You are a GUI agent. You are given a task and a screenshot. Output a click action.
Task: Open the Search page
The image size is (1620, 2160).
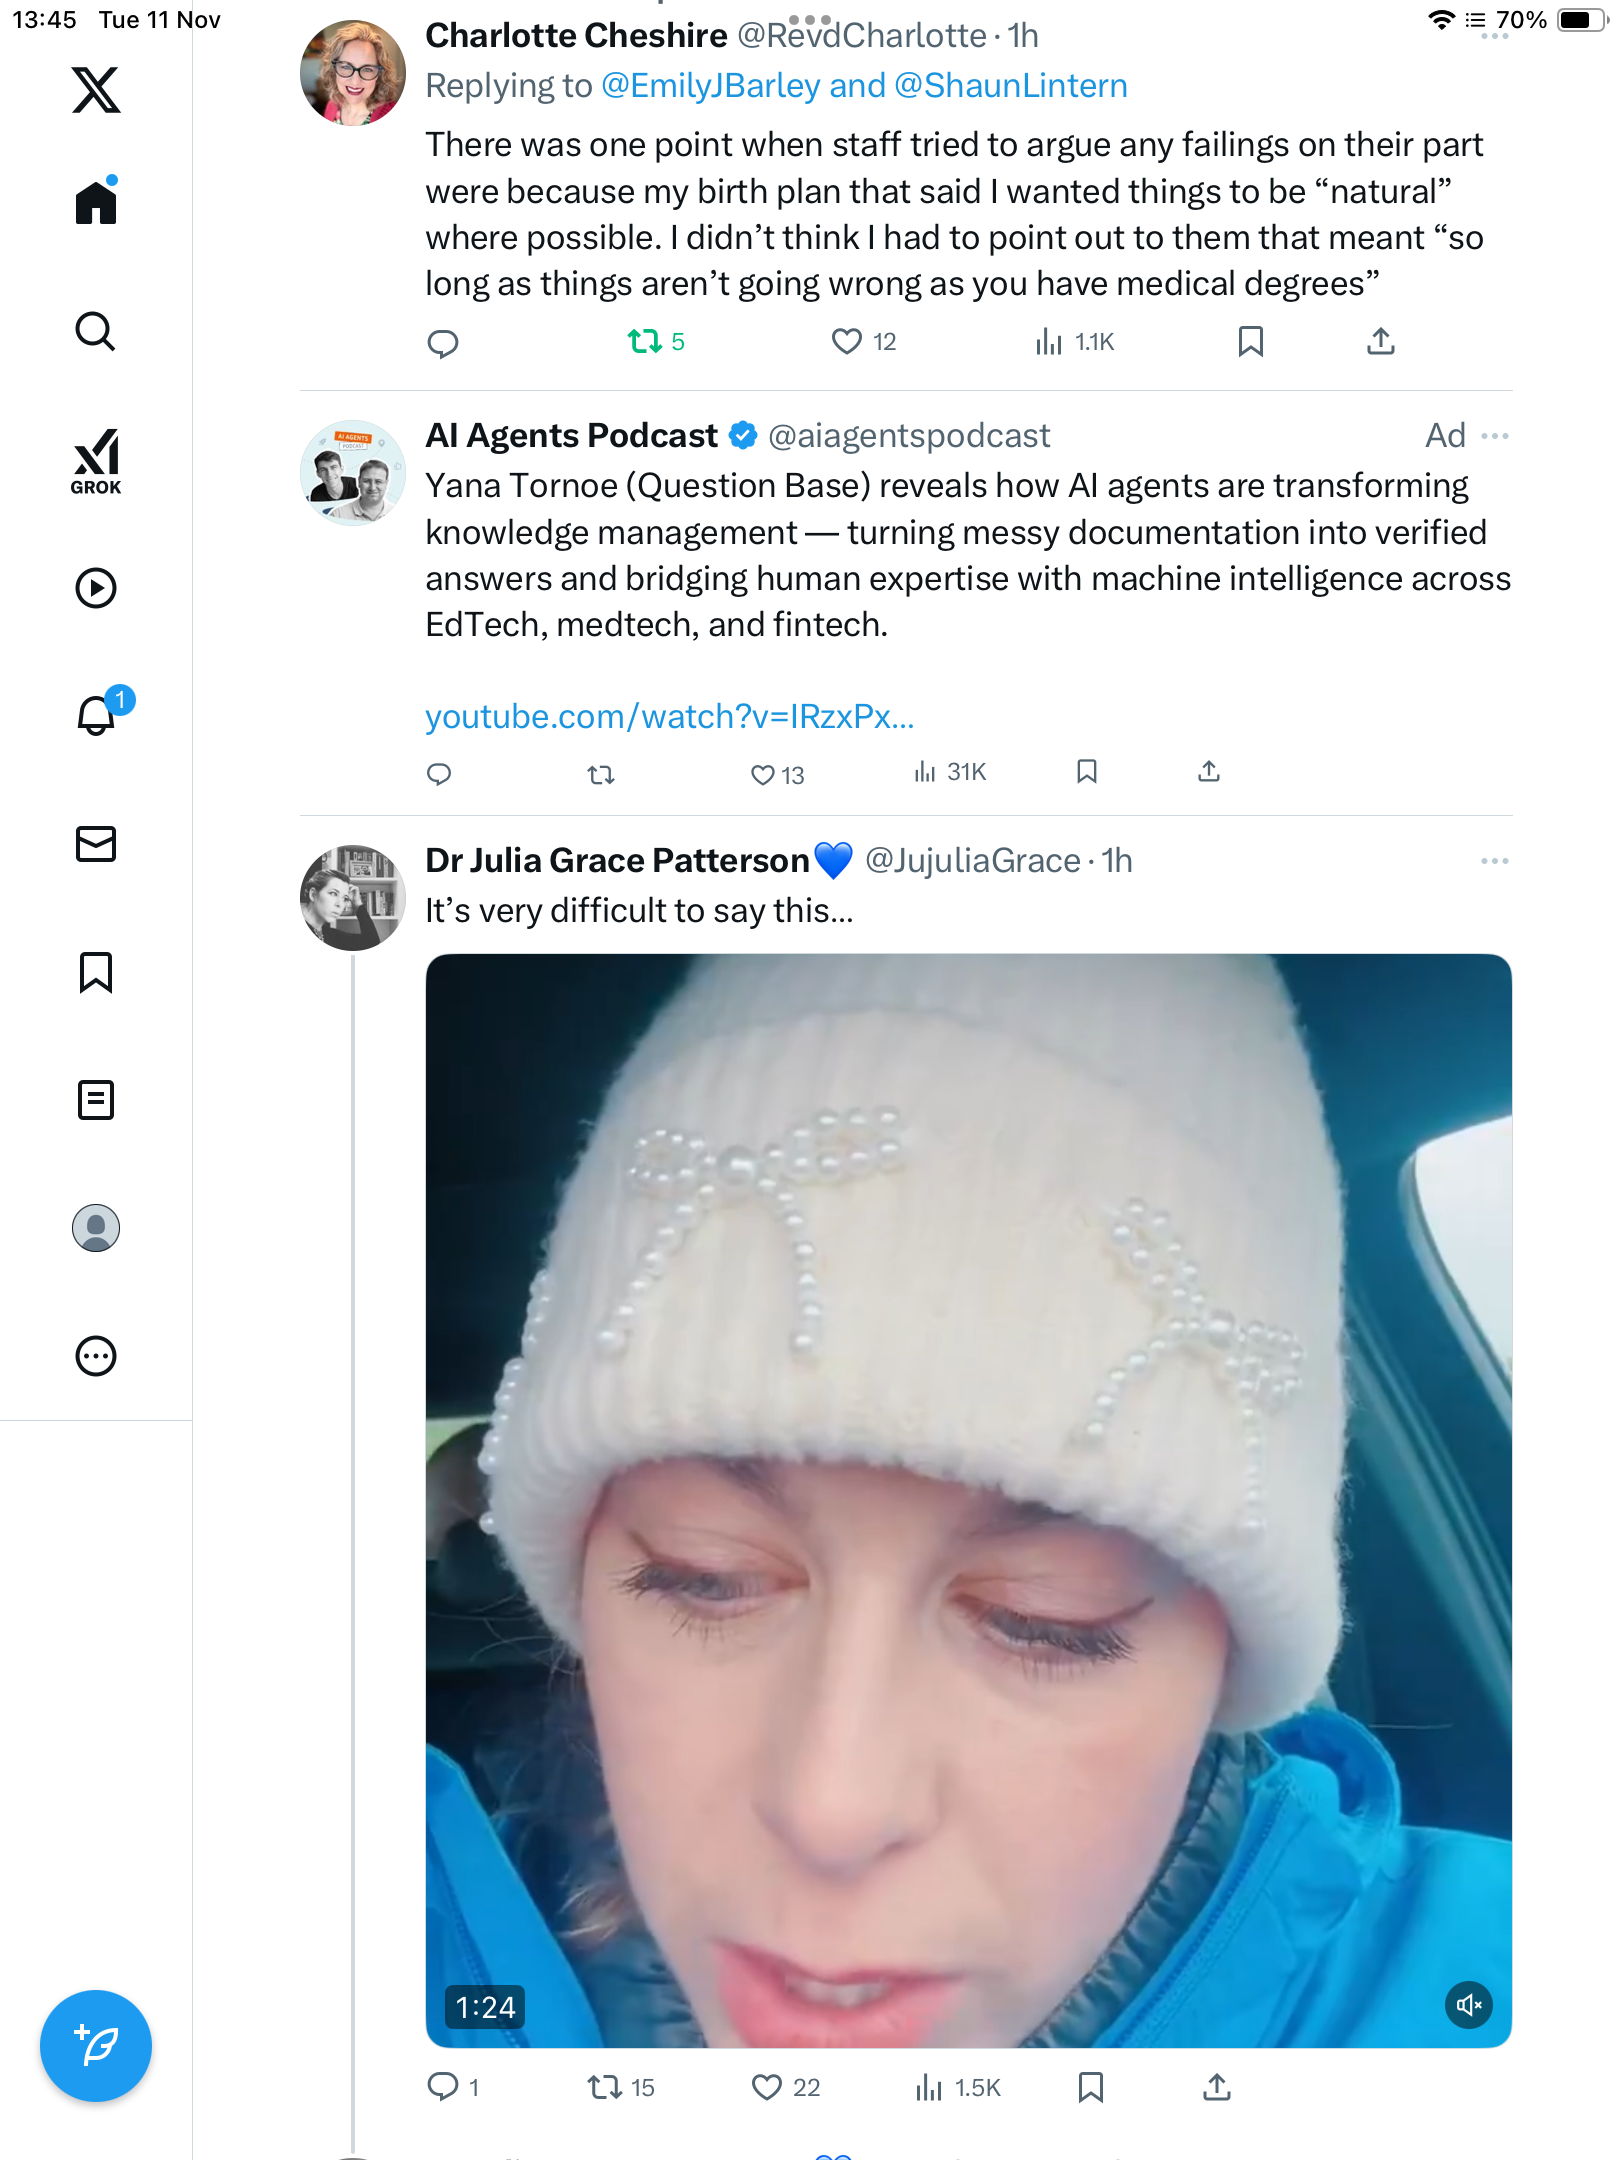[x=96, y=331]
